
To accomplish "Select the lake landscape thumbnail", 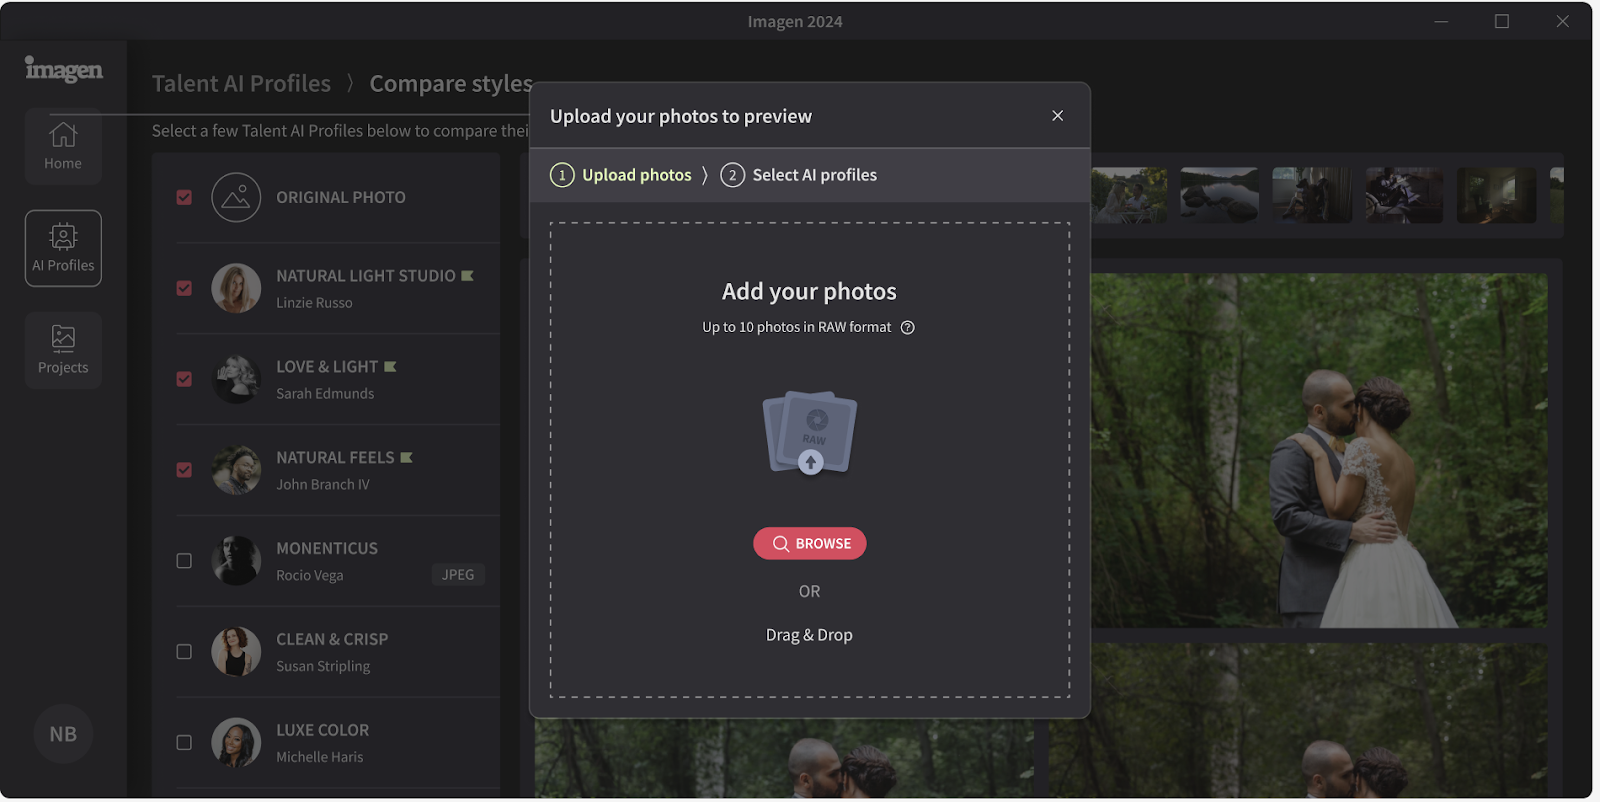I will [1219, 195].
